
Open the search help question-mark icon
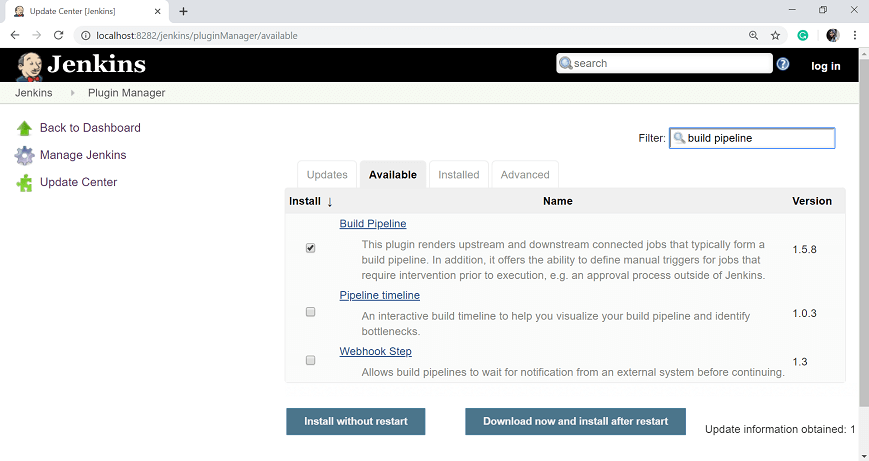click(783, 64)
